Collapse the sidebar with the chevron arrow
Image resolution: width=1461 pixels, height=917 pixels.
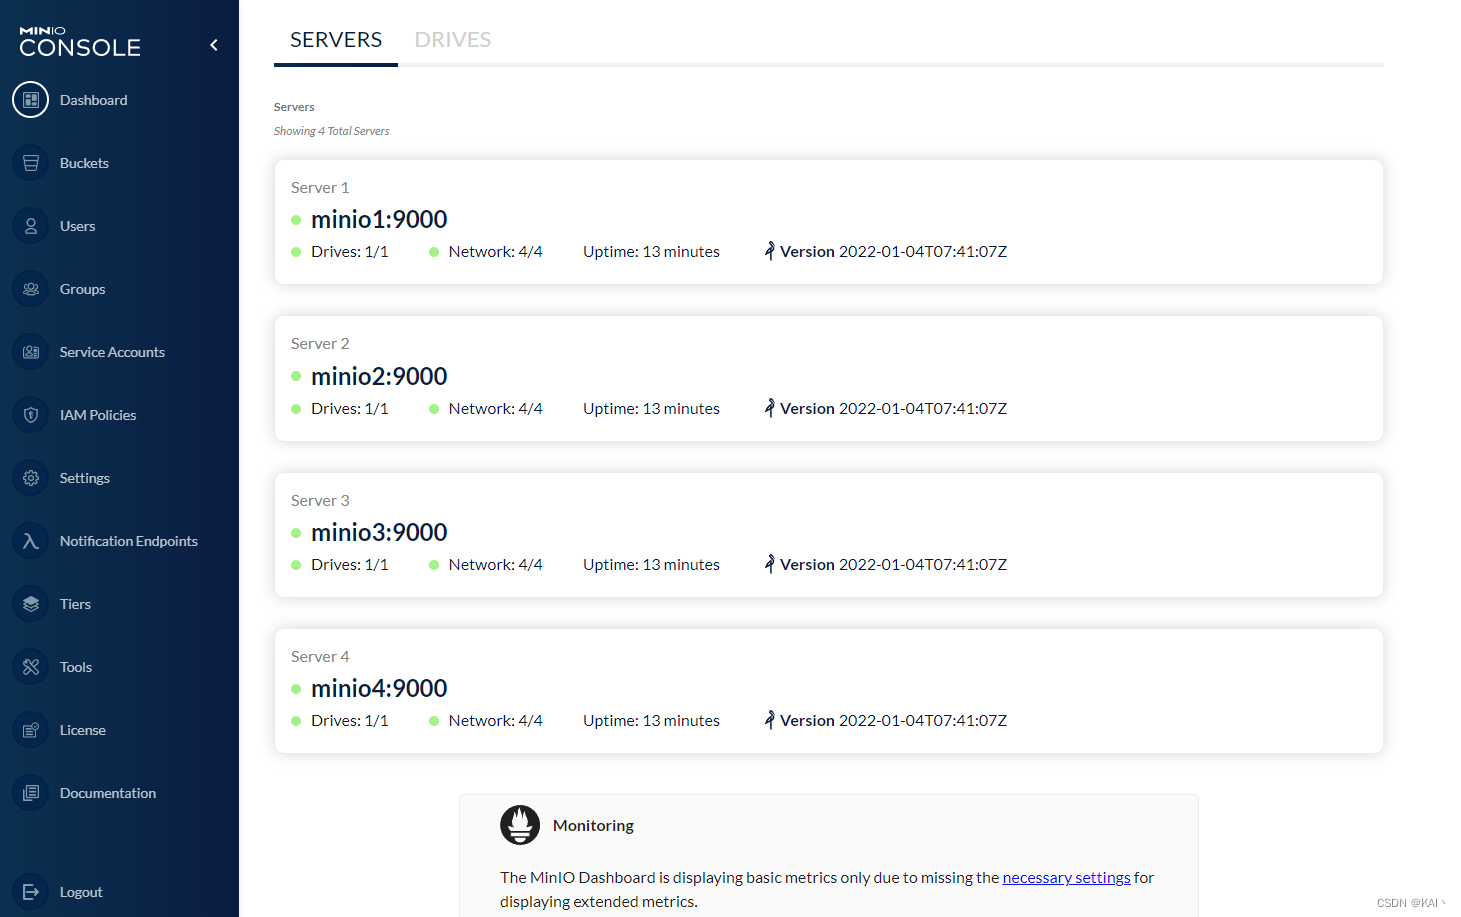pos(214,45)
